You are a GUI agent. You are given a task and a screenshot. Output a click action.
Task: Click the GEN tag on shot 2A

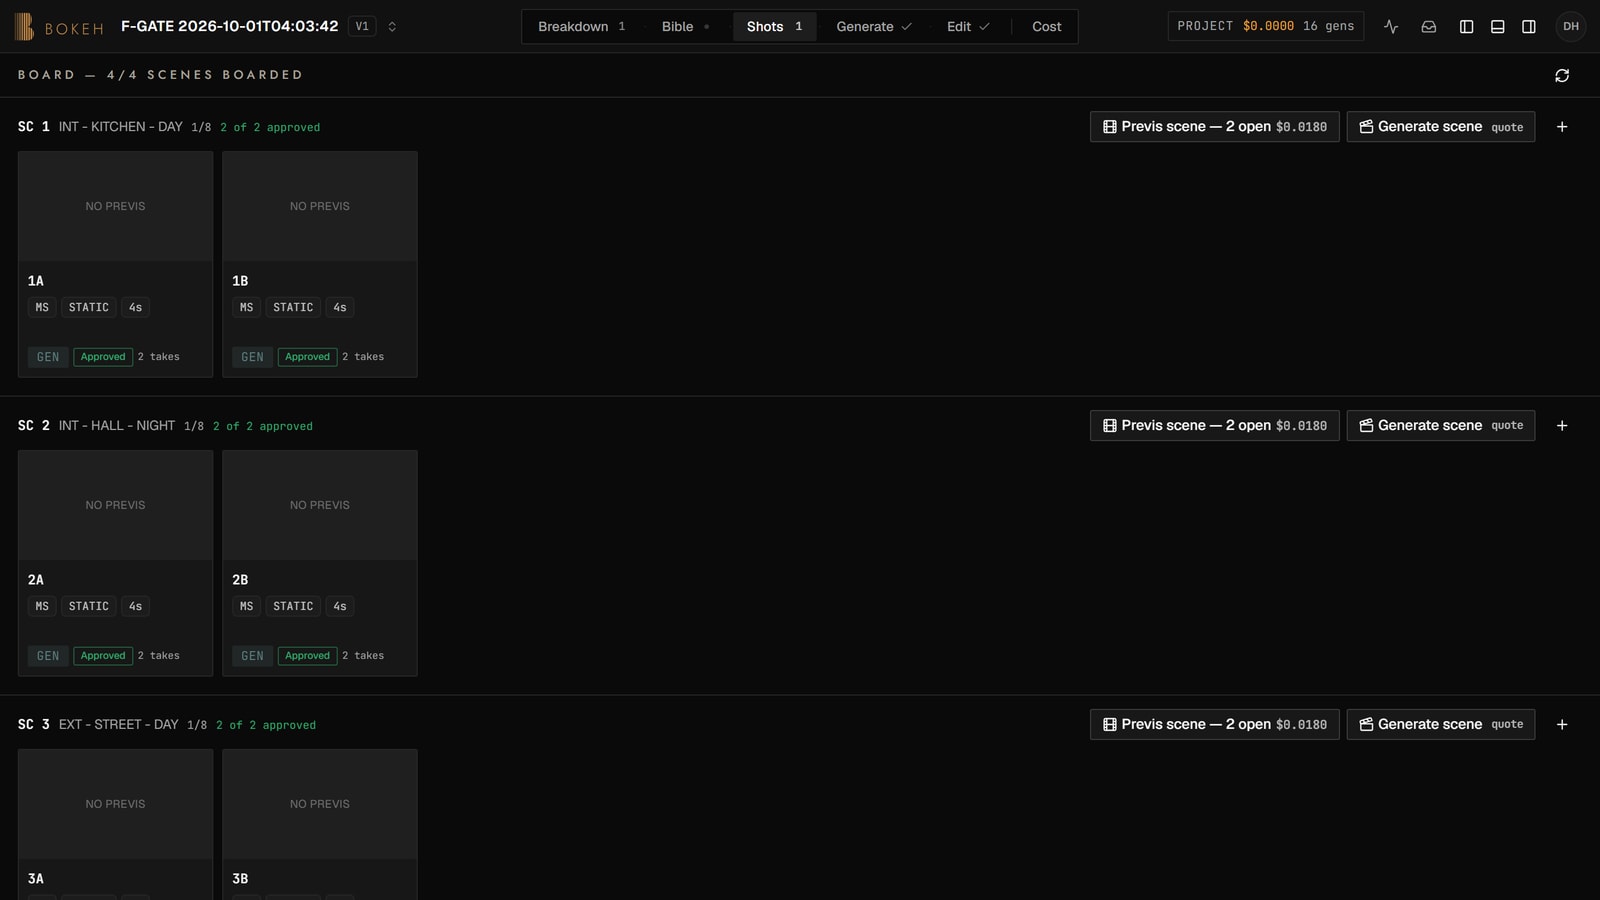tap(48, 656)
